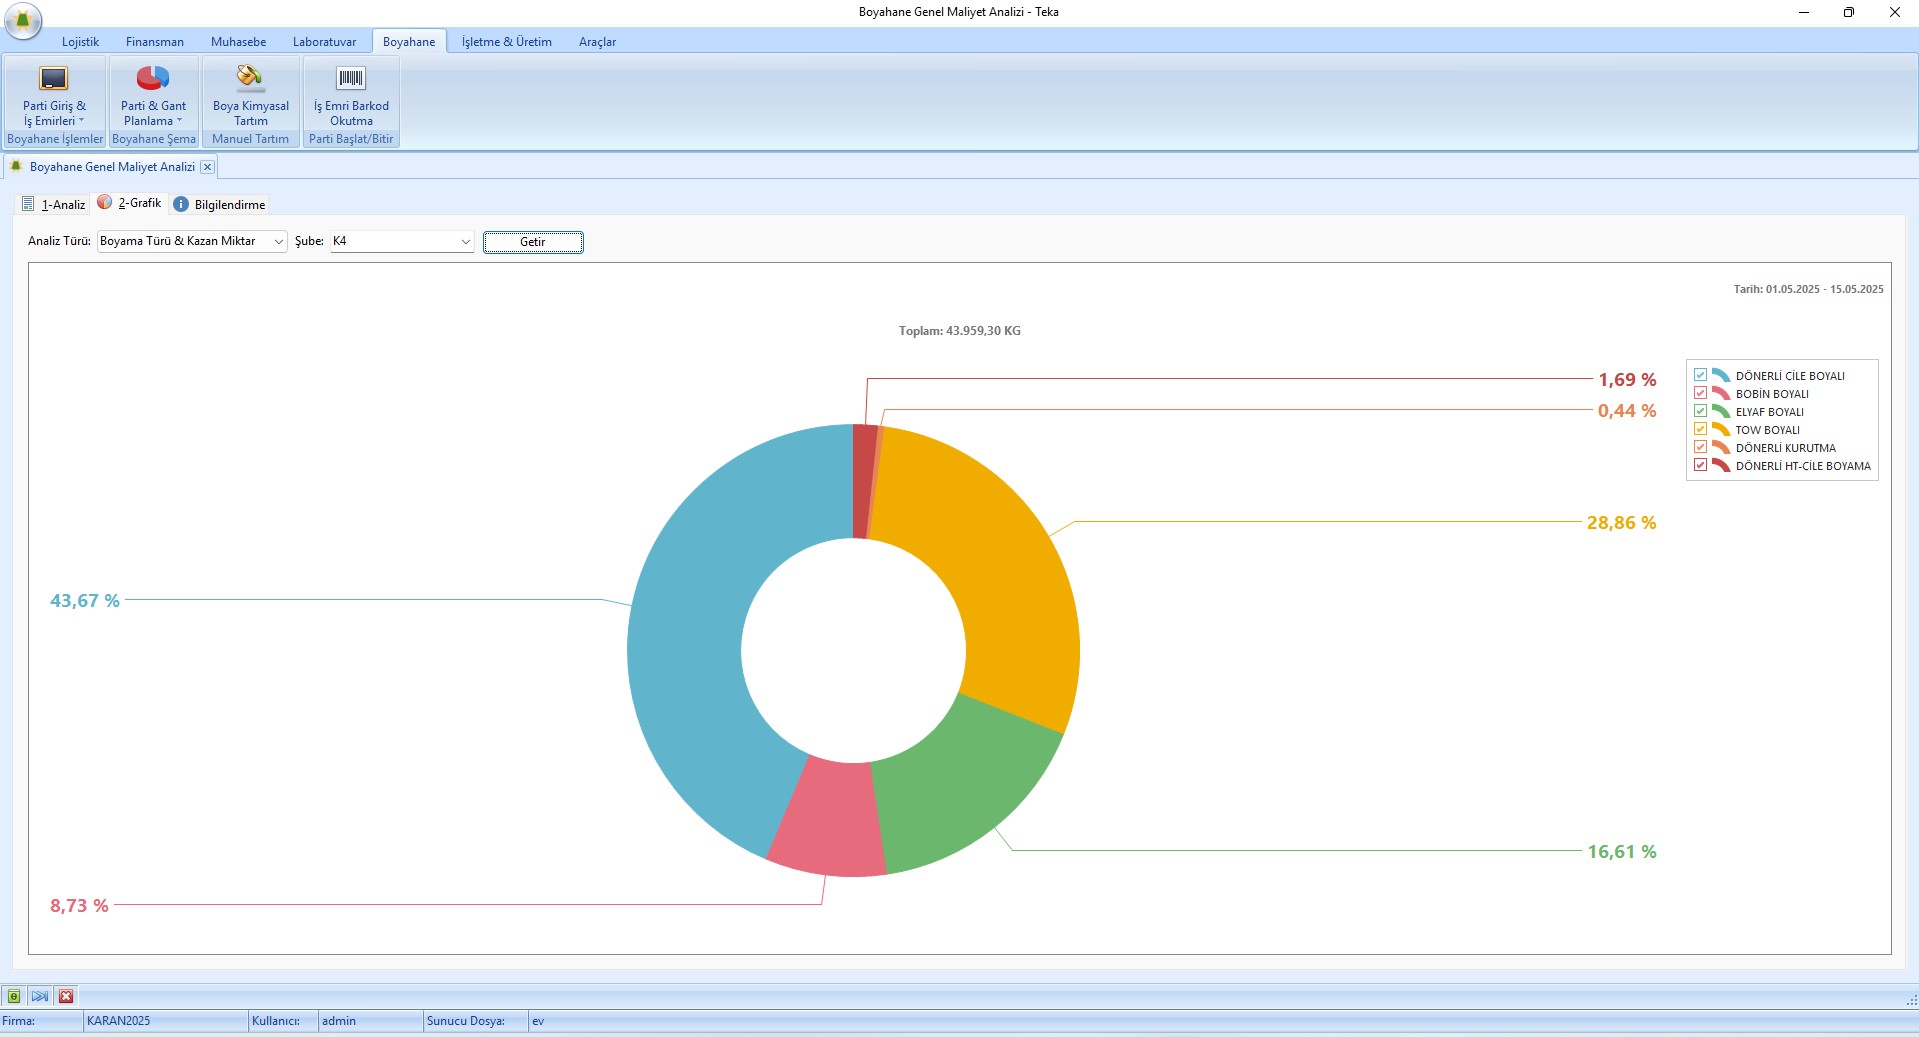Click the Boyahane İşlemler group label
This screenshot has height=1037, width=1919.
(x=55, y=139)
